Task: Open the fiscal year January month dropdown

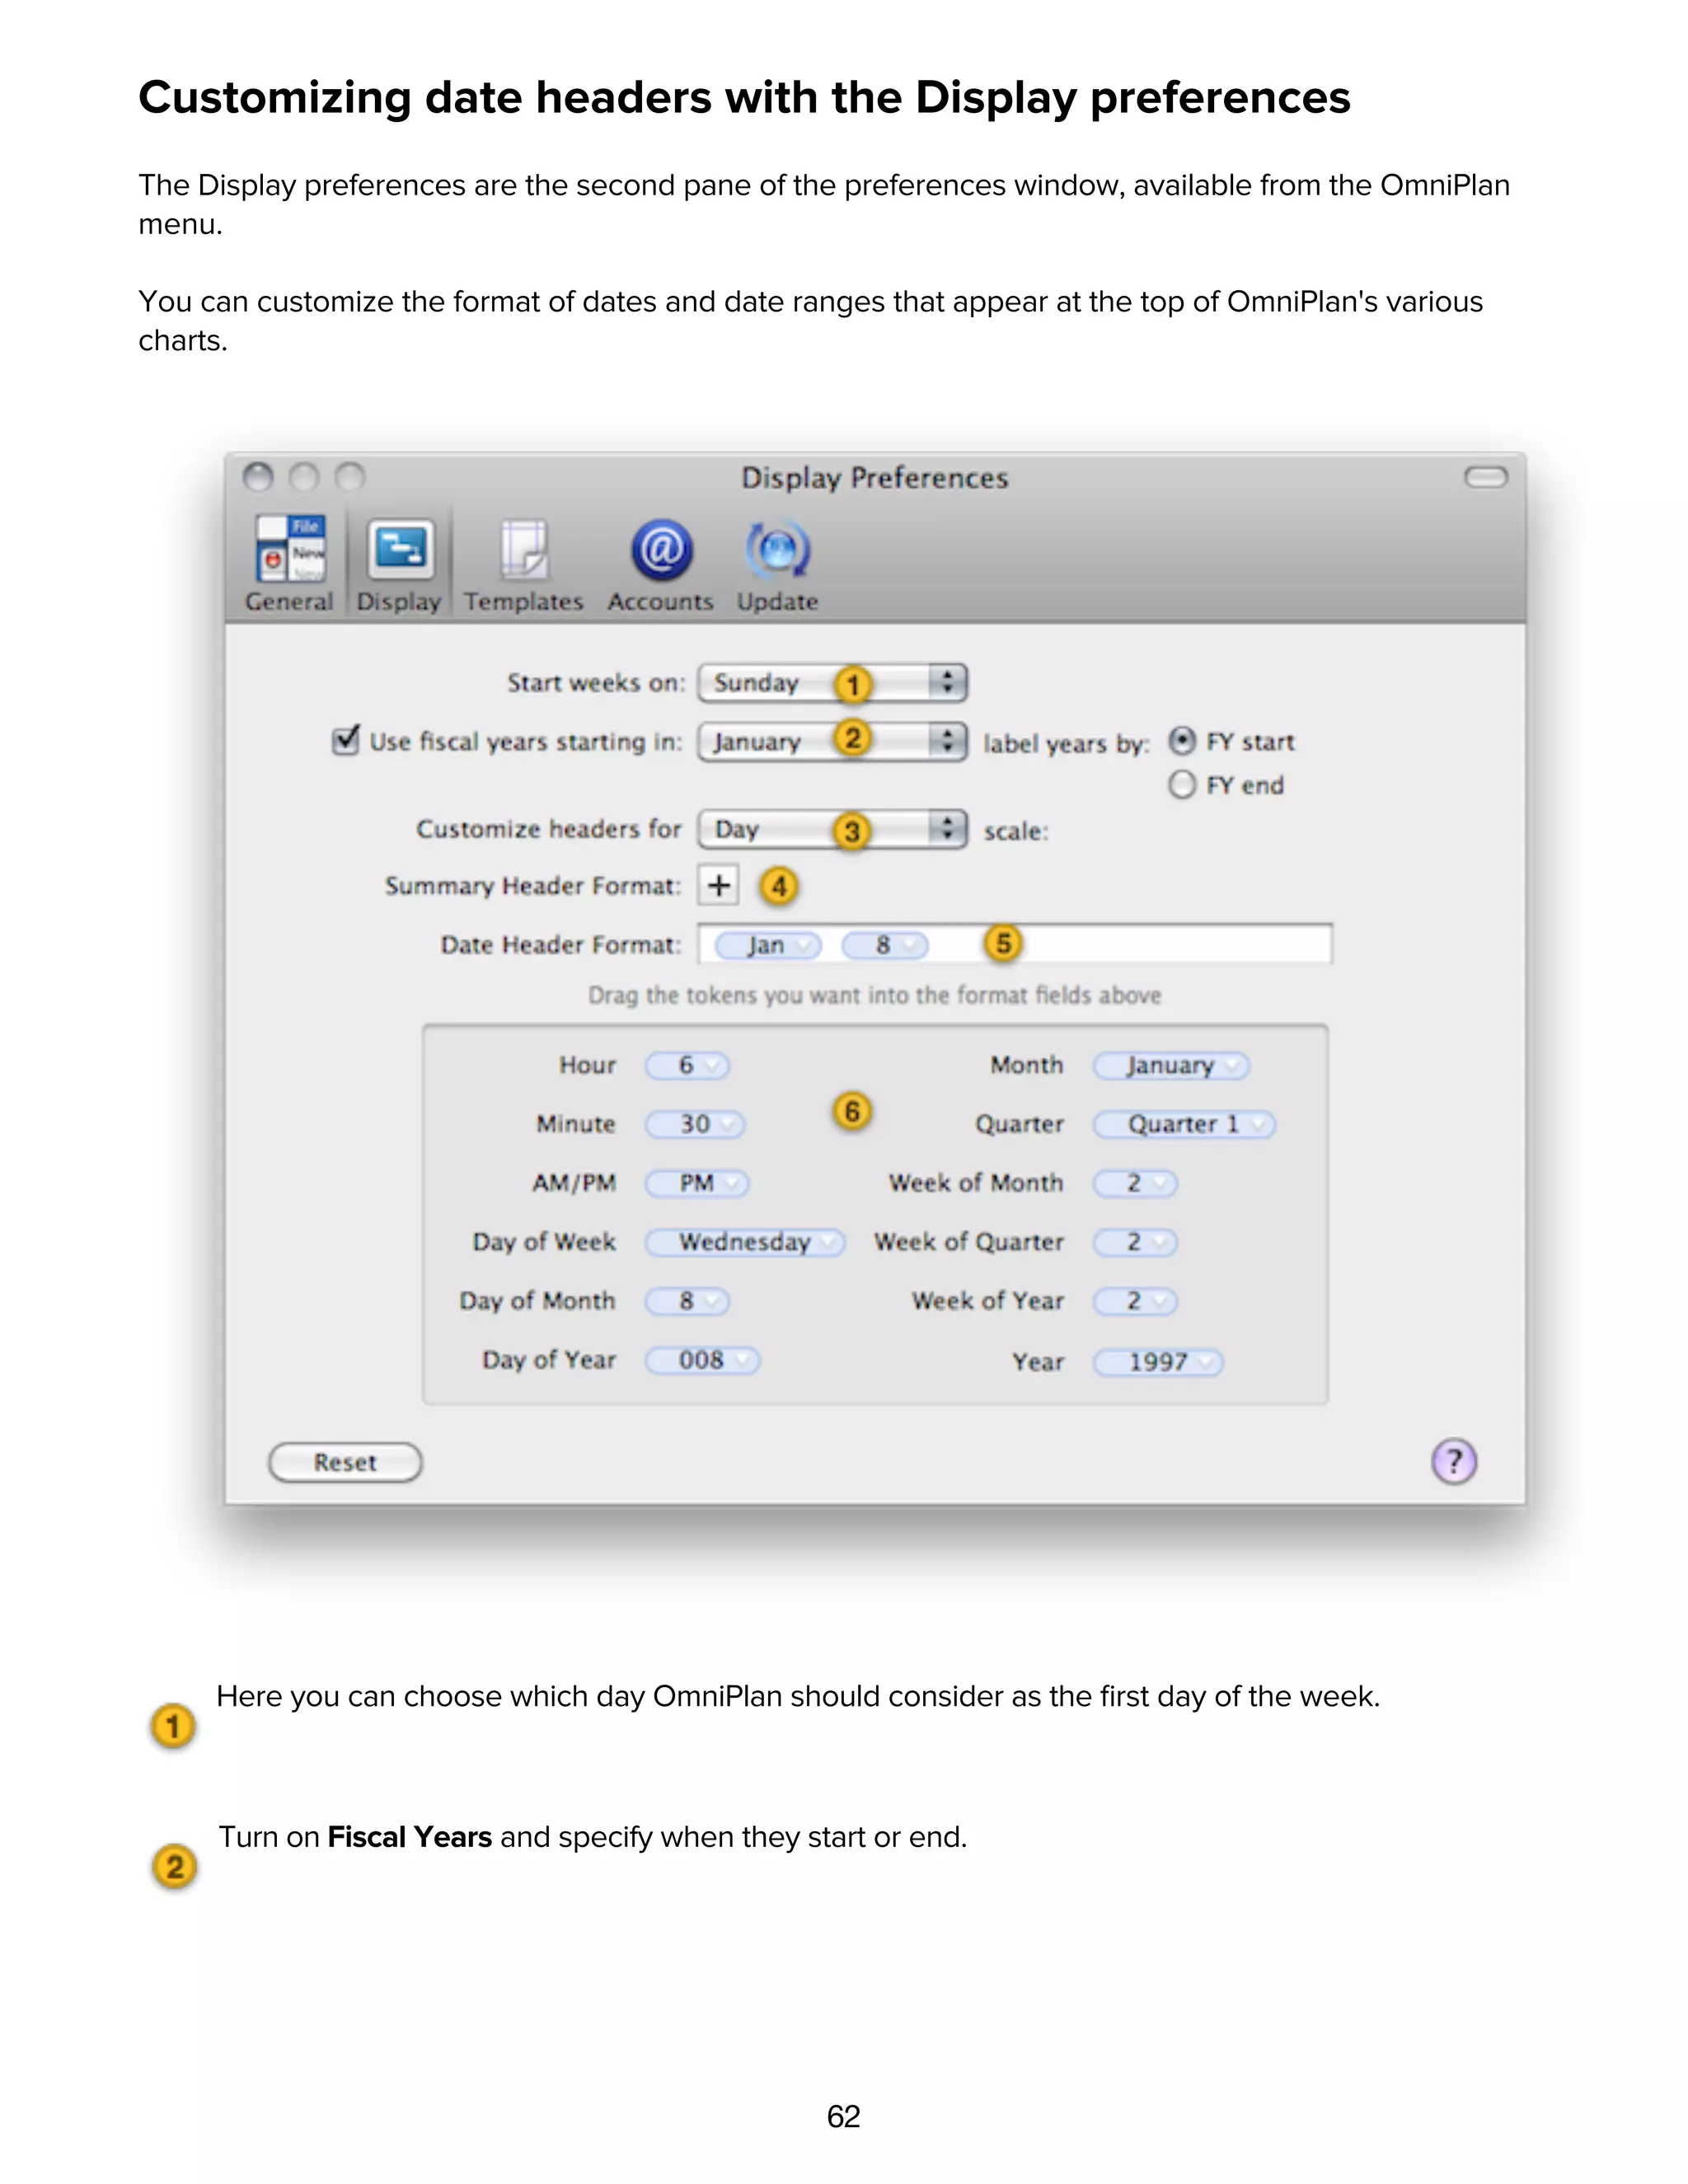Action: pyautogui.click(x=832, y=742)
